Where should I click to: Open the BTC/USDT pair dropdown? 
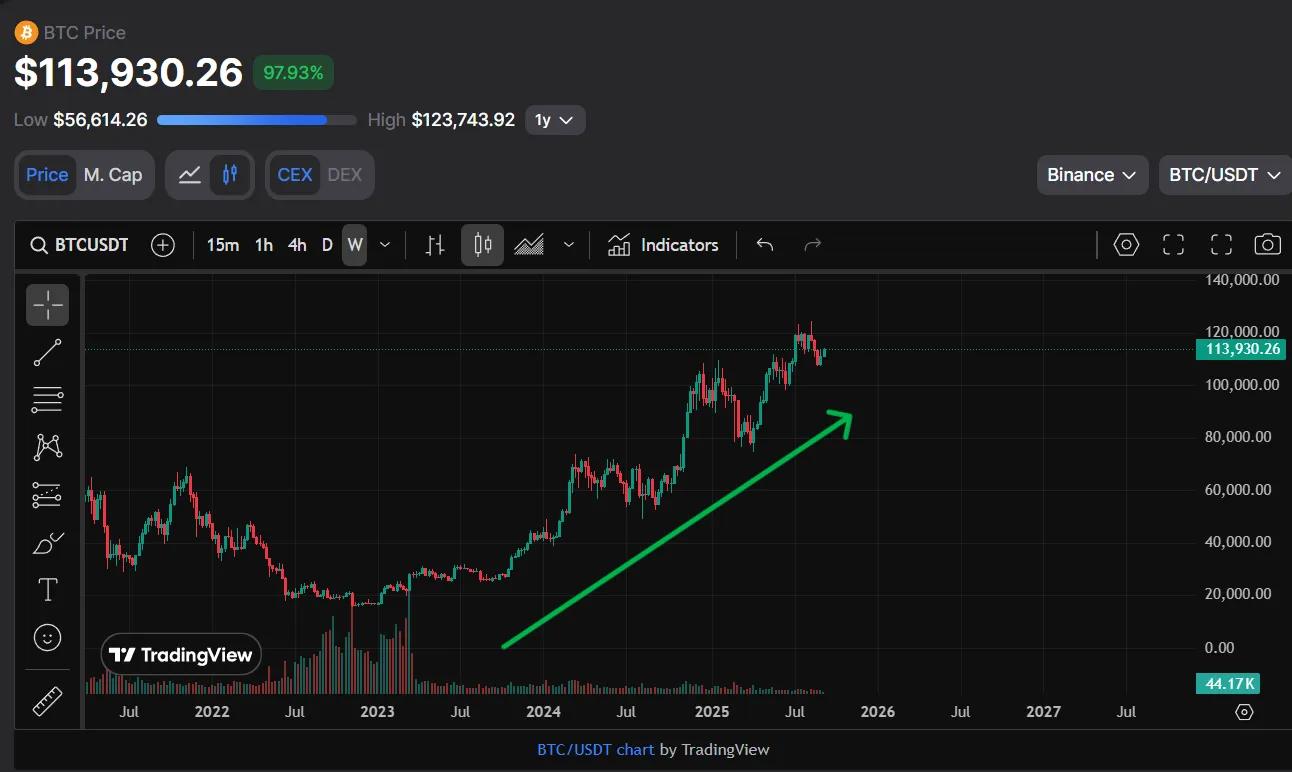pyautogui.click(x=1224, y=175)
